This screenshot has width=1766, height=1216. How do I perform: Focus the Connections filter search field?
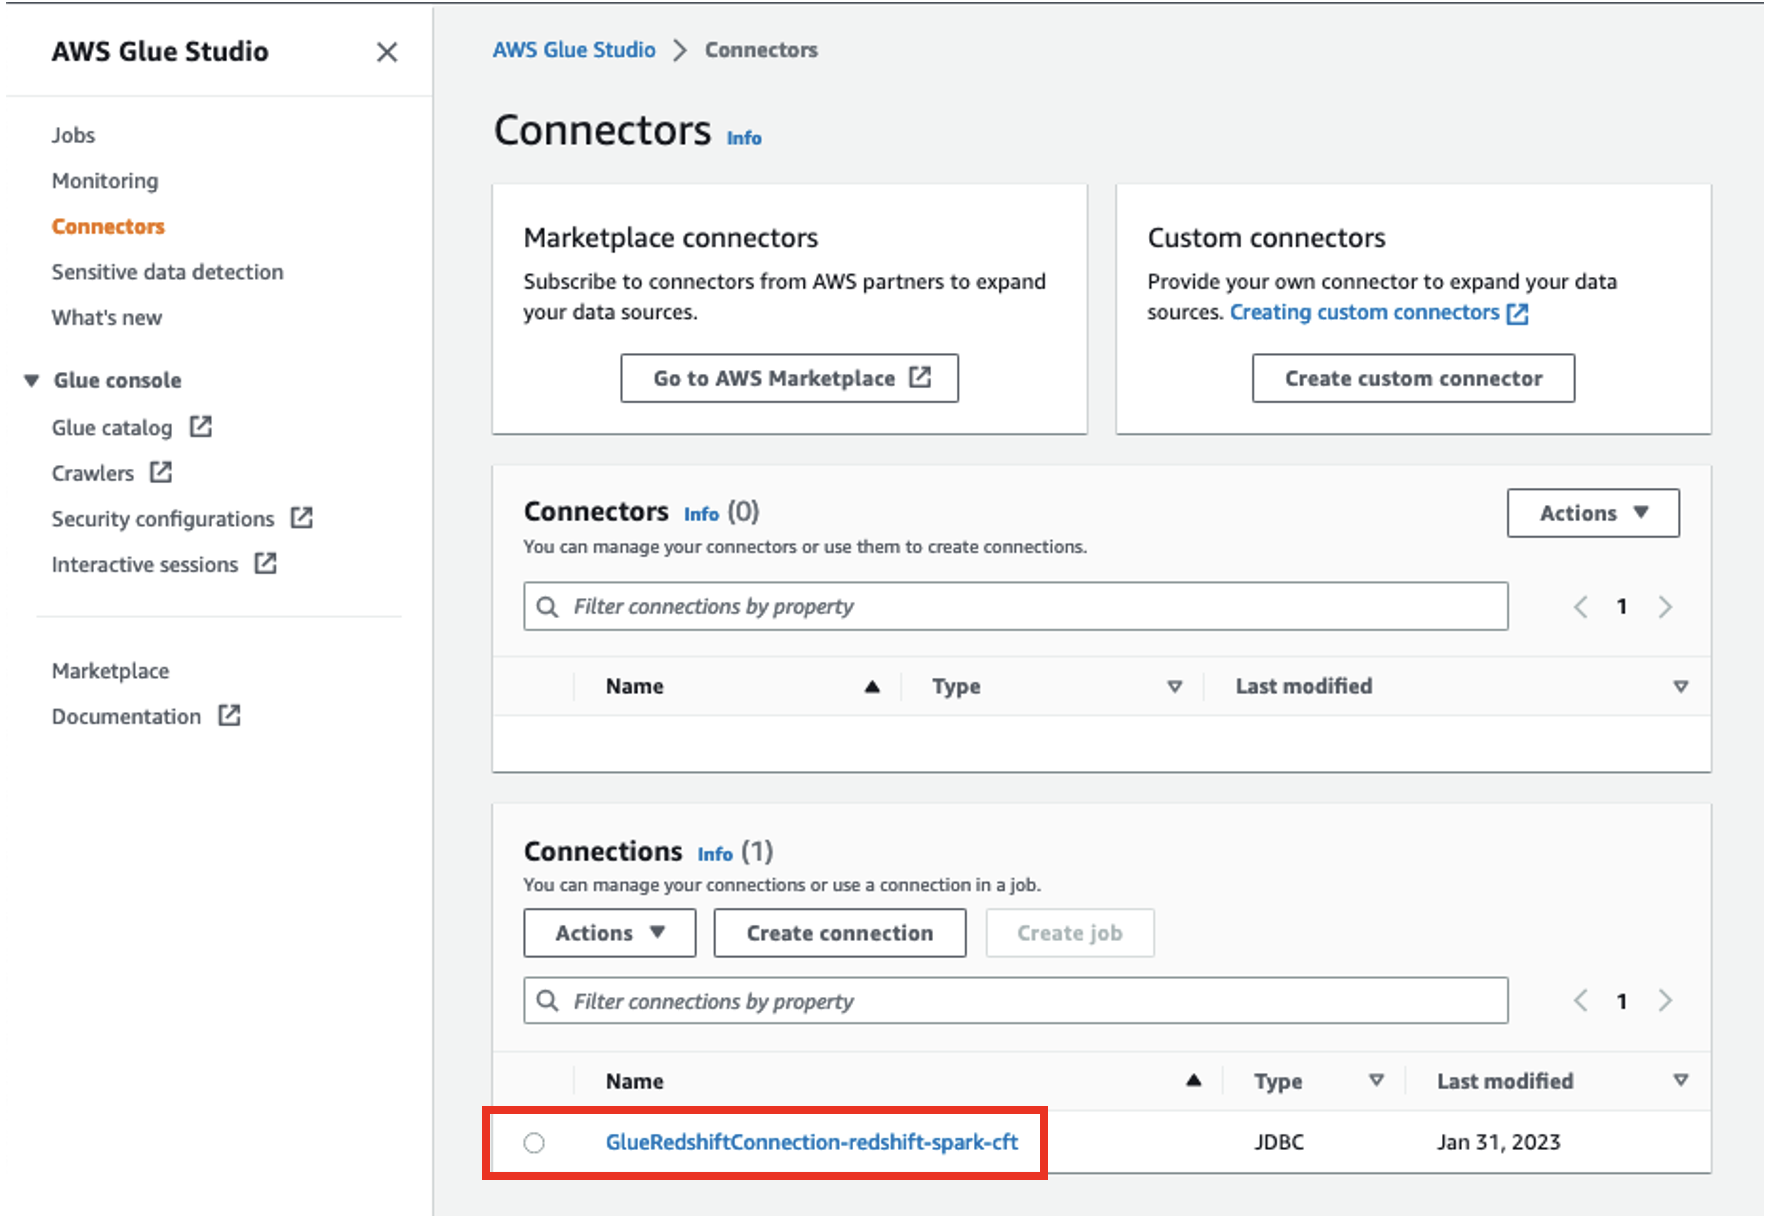tap(1015, 1000)
